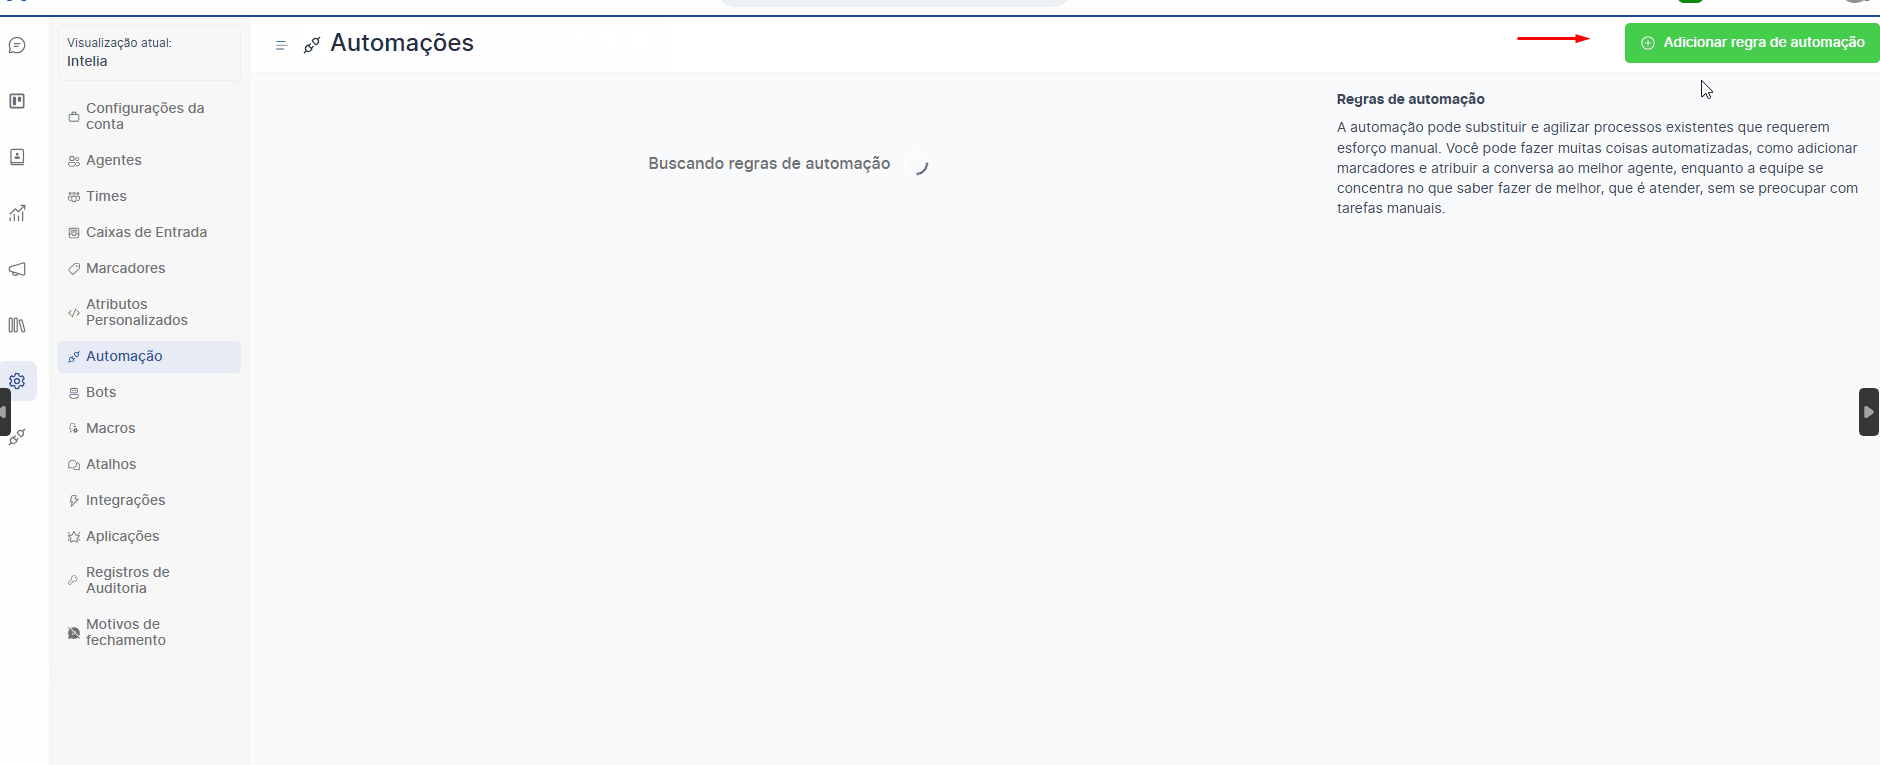This screenshot has height=765, width=1880.
Task: Open the Campaigns megaphone icon
Action: tap(17, 269)
